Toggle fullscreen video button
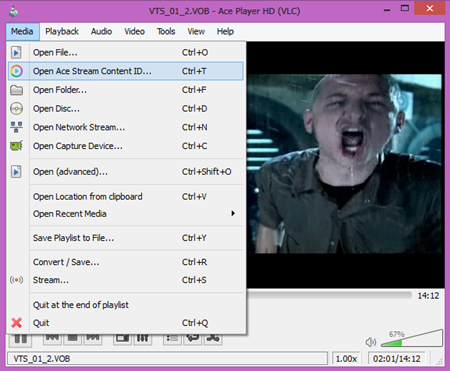Viewport: 450px width, 371px height. pyautogui.click(x=122, y=338)
